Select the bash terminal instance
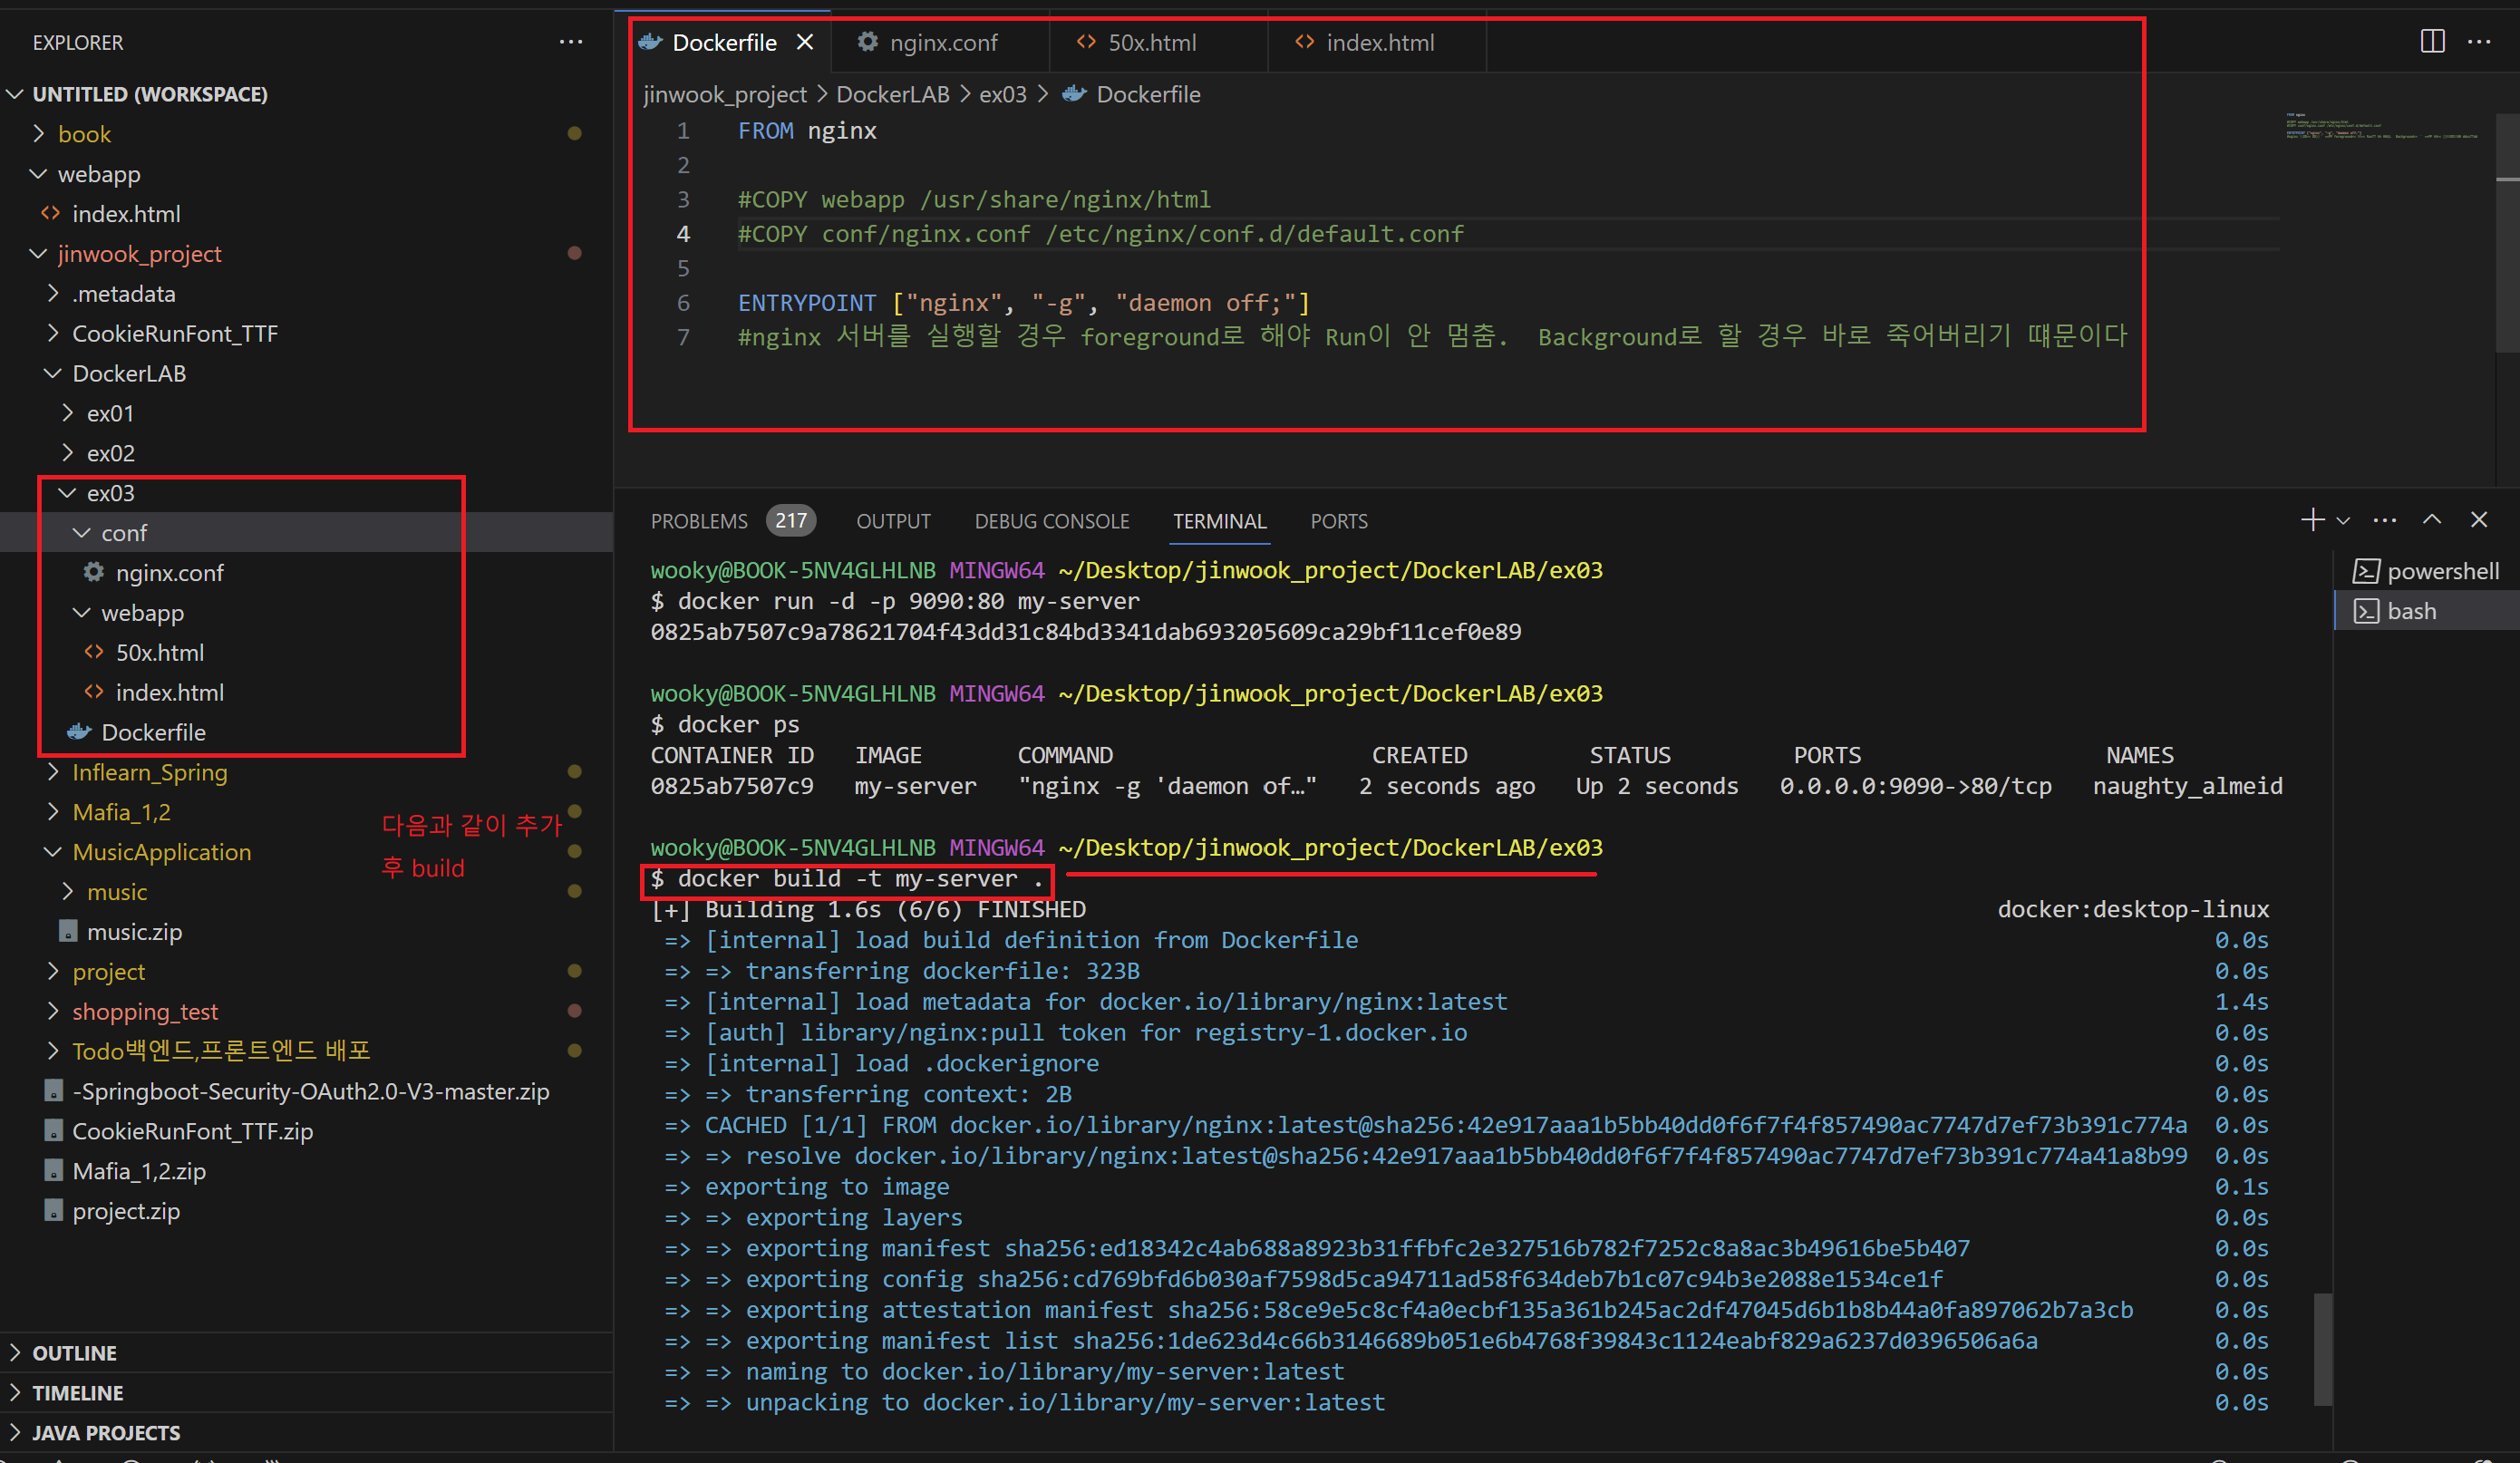Image resolution: width=2520 pixels, height=1463 pixels. pyautogui.click(x=2411, y=611)
